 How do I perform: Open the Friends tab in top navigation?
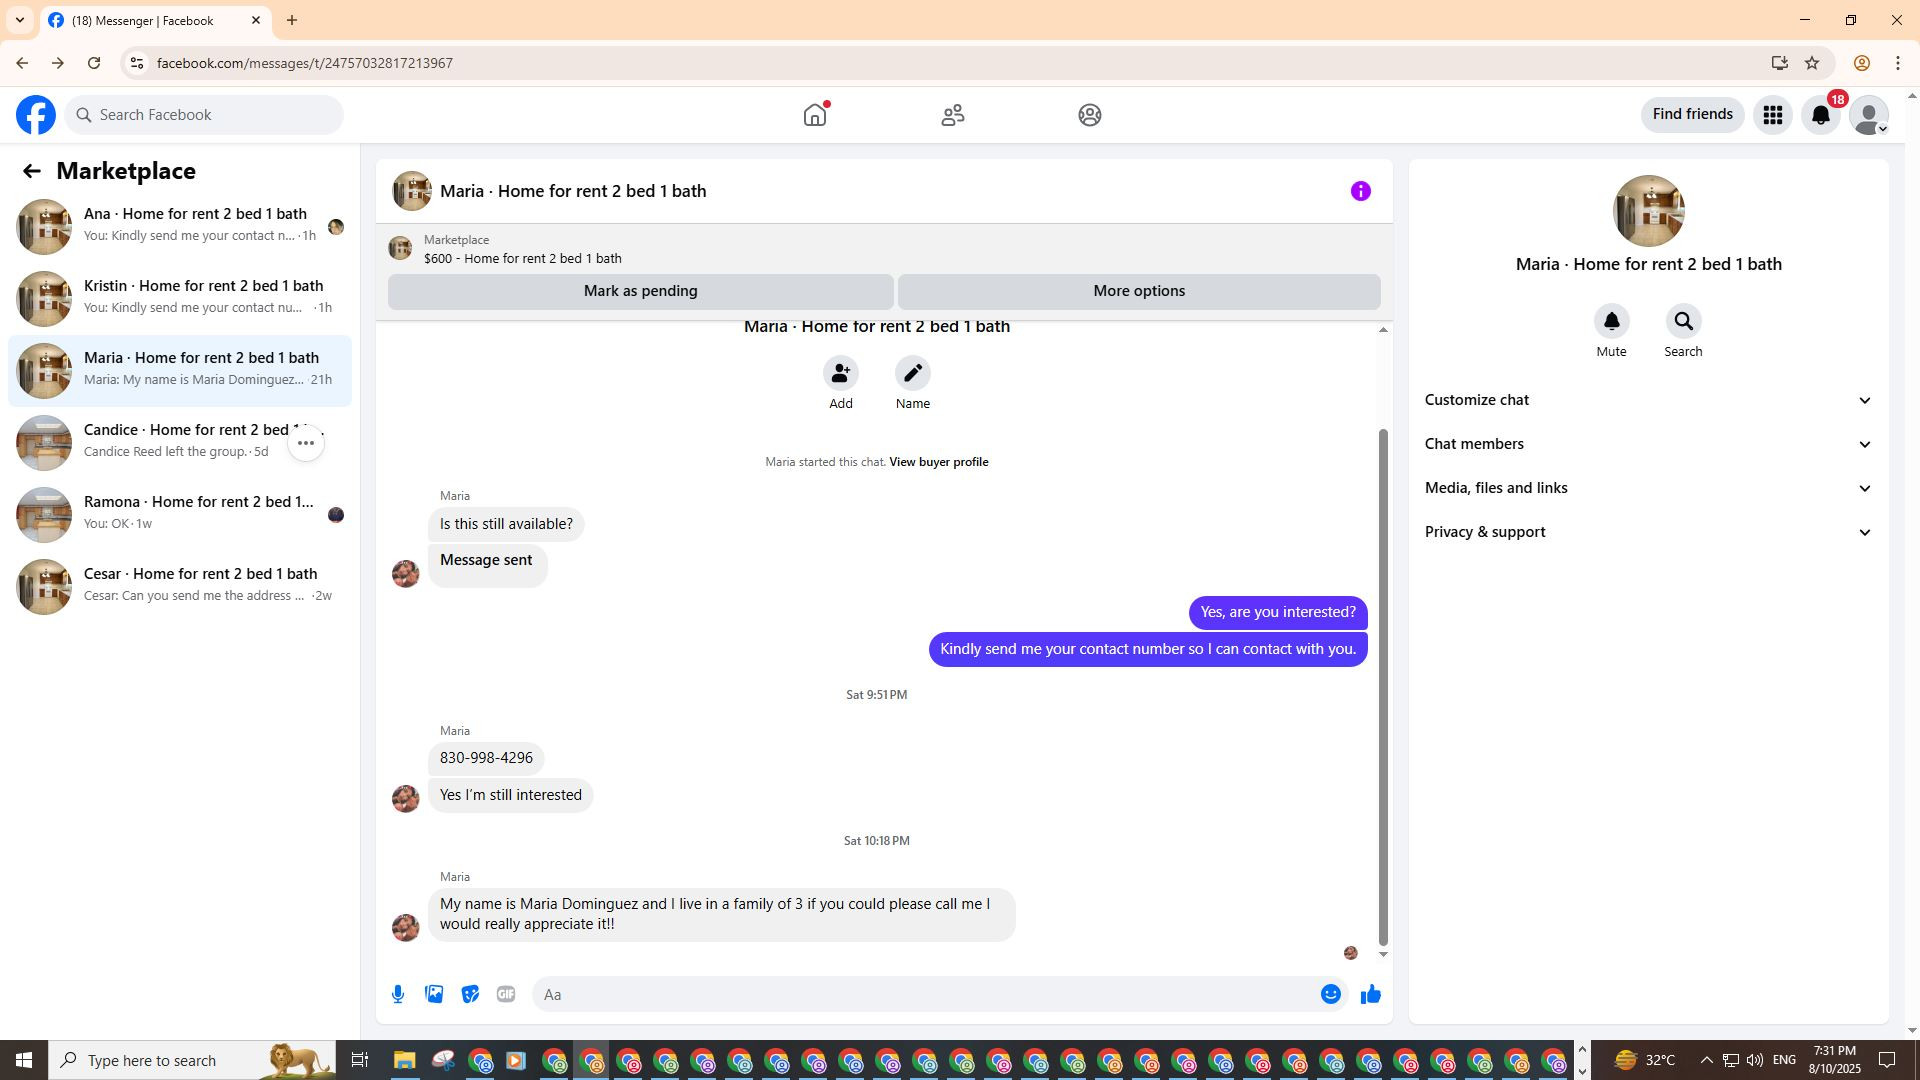coord(952,115)
